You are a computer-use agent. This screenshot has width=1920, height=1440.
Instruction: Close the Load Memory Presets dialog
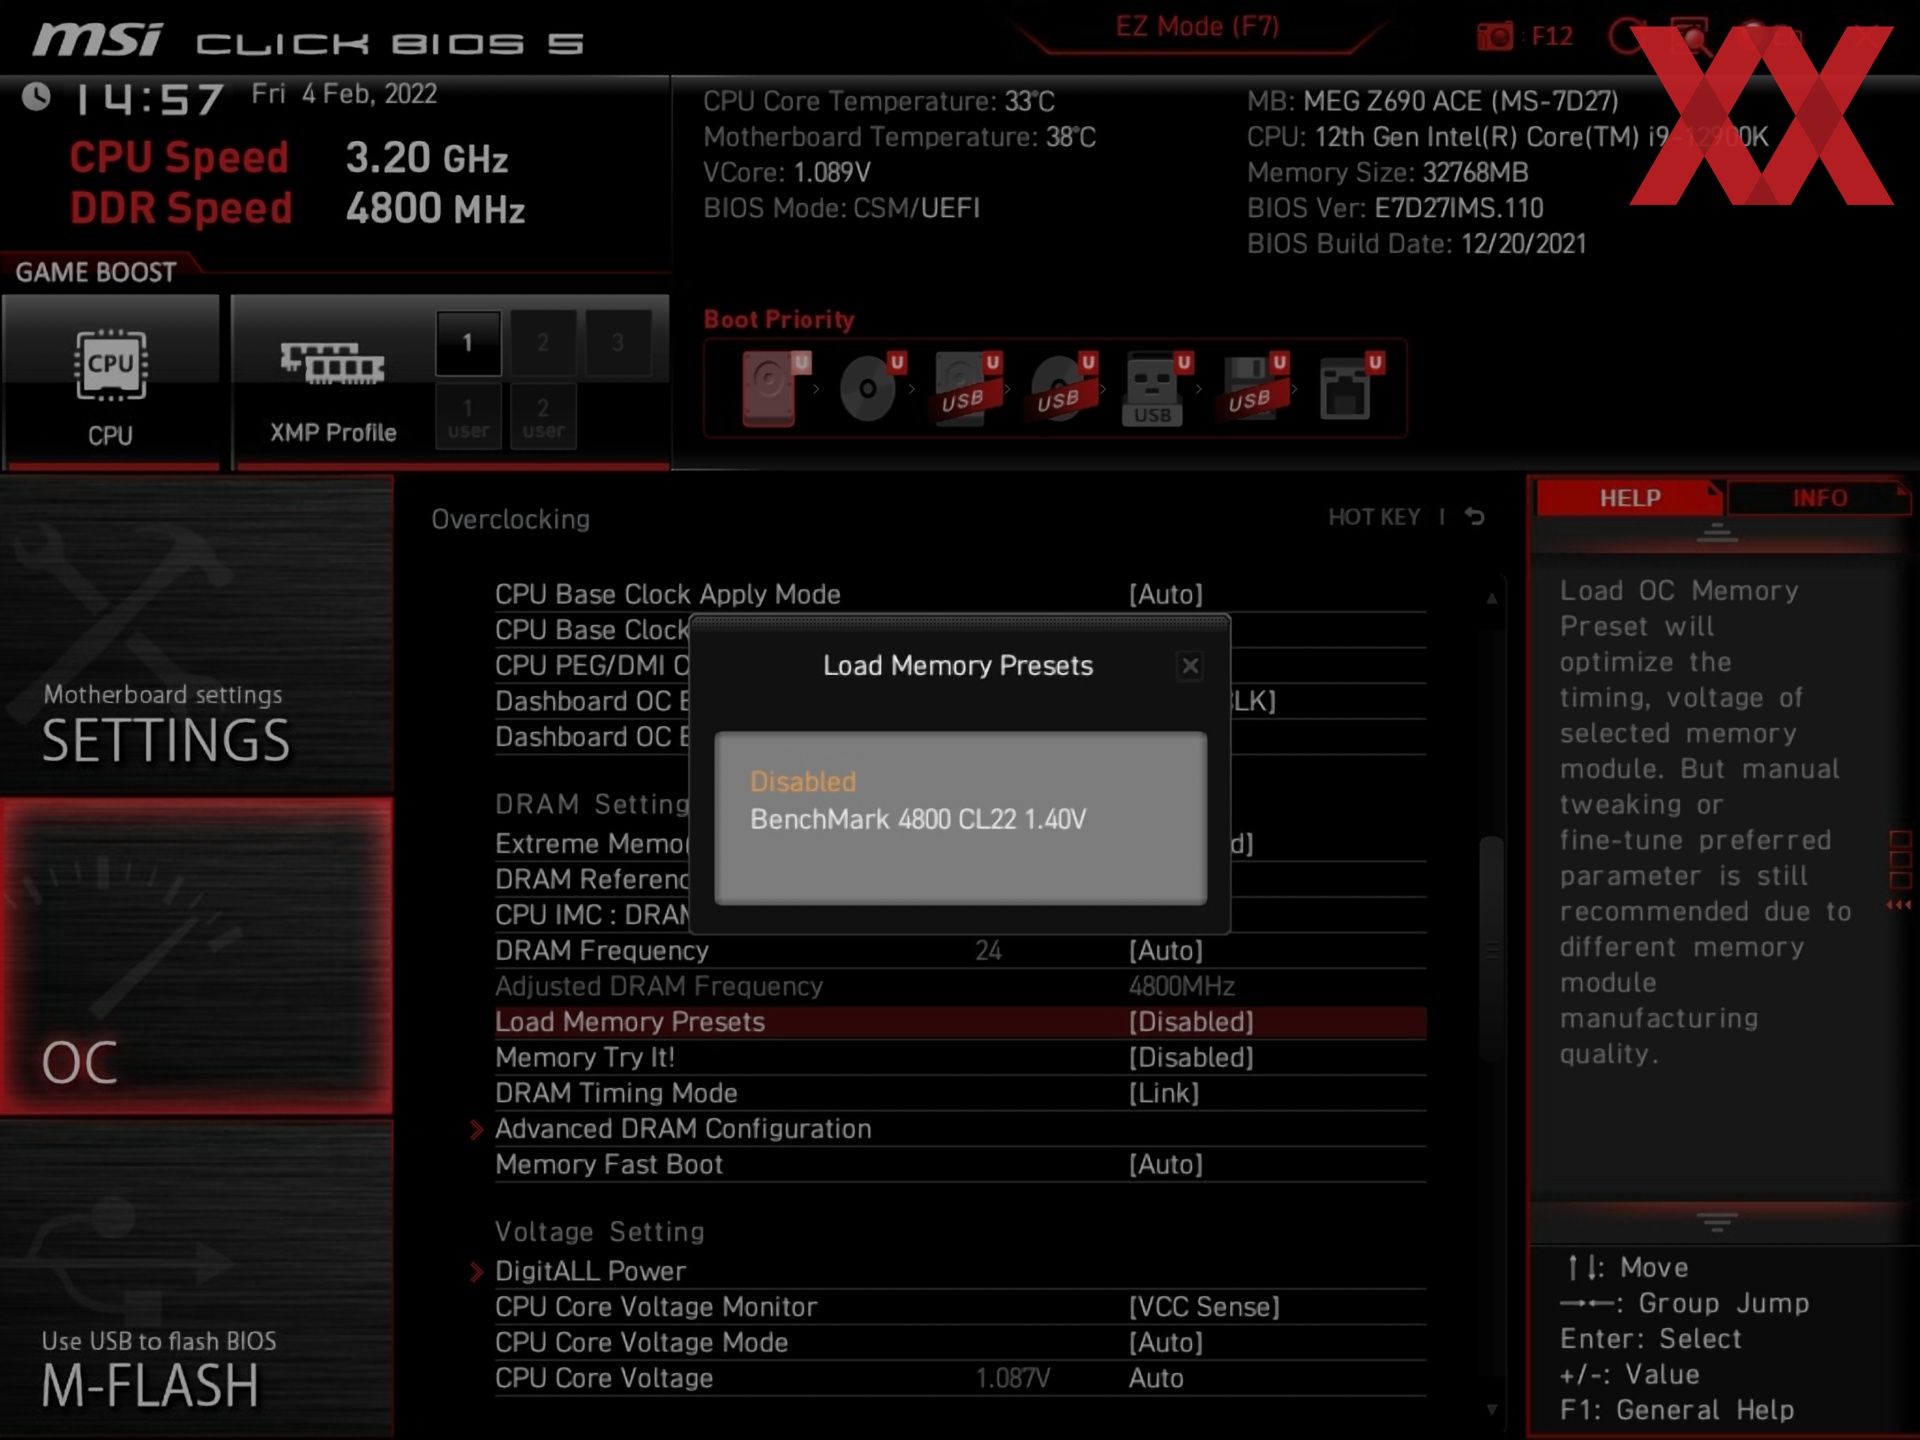click(x=1190, y=666)
